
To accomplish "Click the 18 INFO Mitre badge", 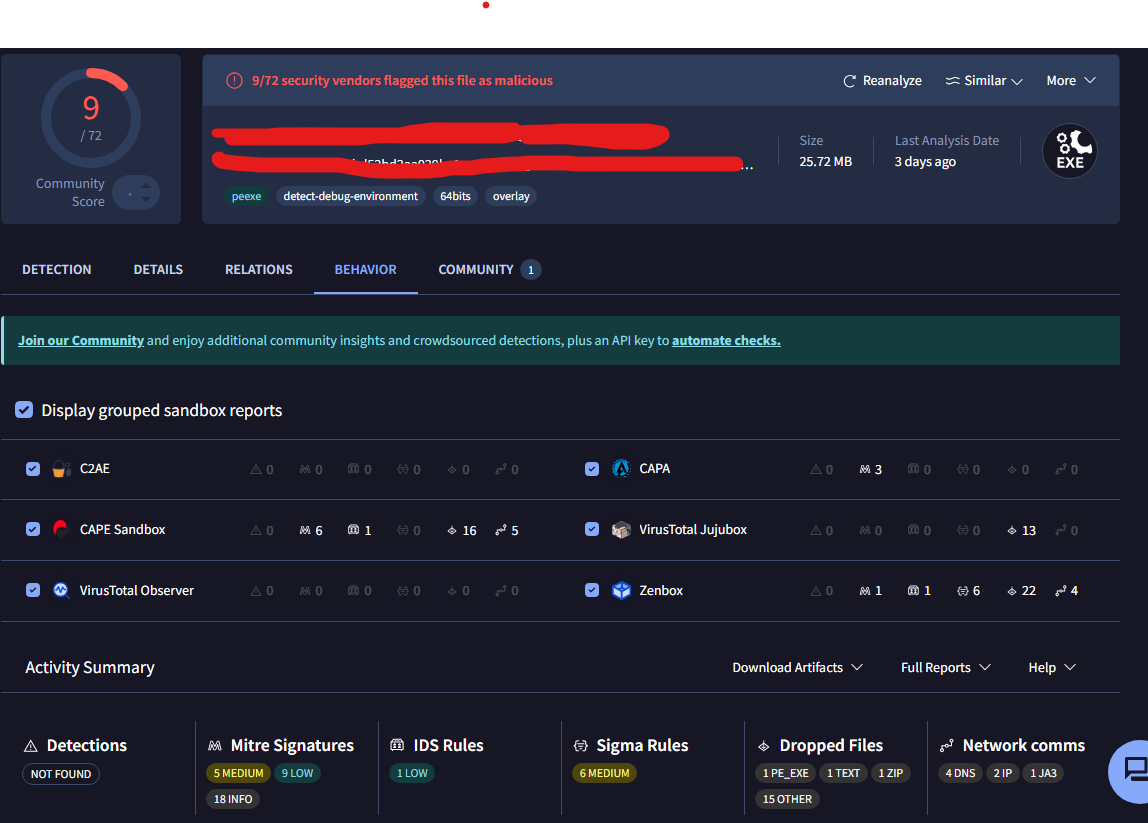I will pyautogui.click(x=233, y=799).
